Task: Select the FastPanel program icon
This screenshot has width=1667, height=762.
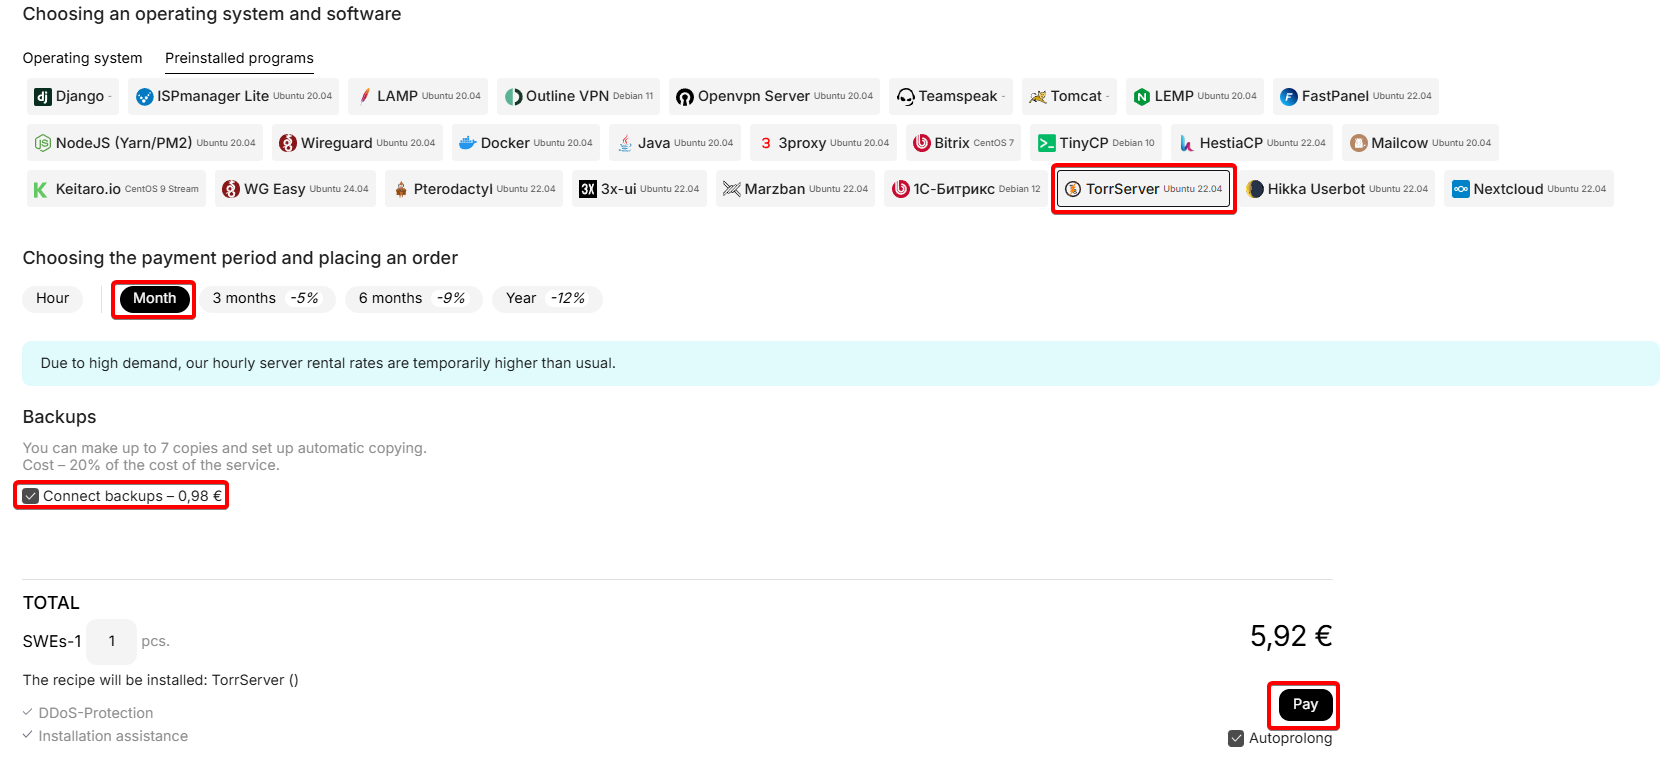Action: click(x=1289, y=97)
